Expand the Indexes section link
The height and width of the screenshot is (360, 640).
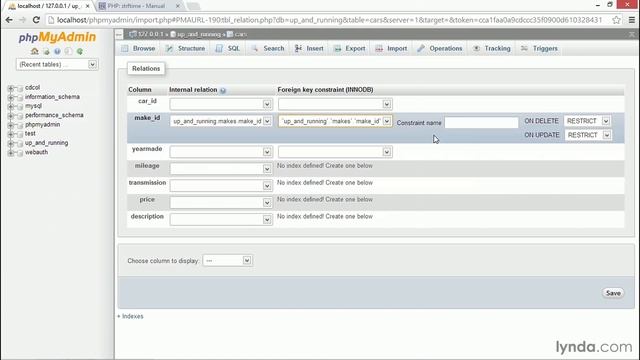click(131, 316)
